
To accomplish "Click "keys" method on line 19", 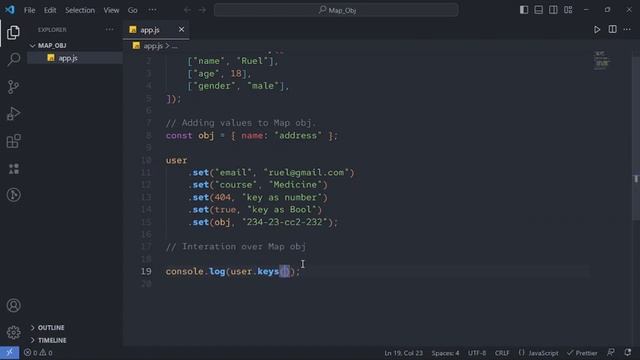I will click(268, 271).
